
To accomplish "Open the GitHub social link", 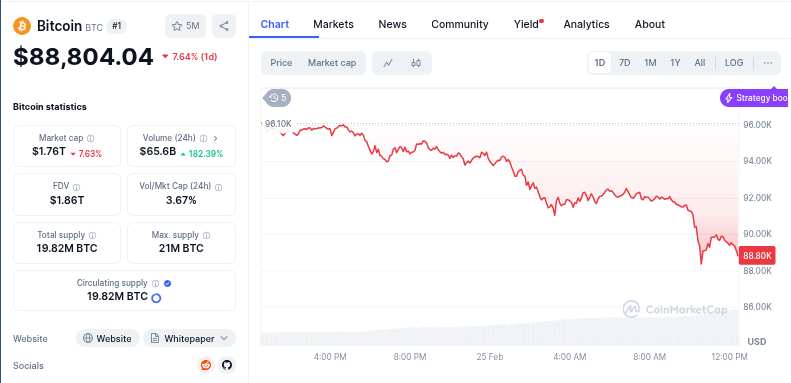I will (x=227, y=365).
